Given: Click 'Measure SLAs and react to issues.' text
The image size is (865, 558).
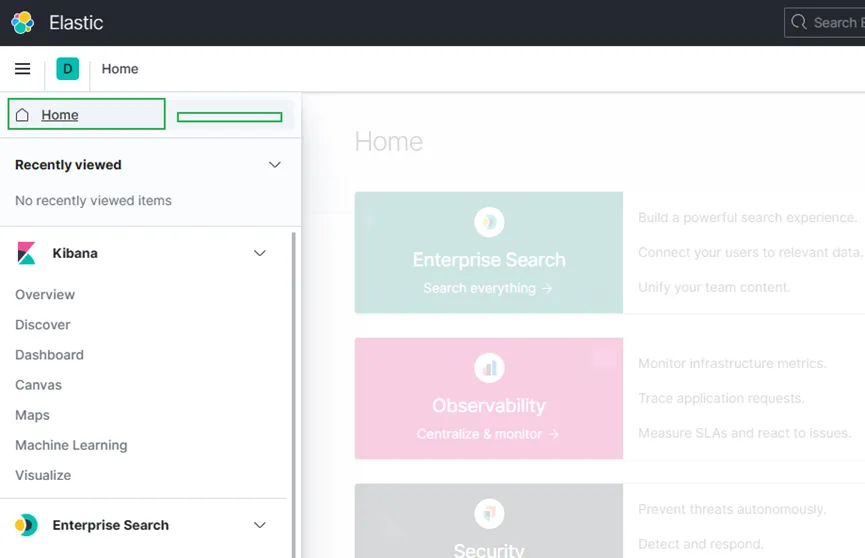Looking at the screenshot, I should (x=744, y=433).
